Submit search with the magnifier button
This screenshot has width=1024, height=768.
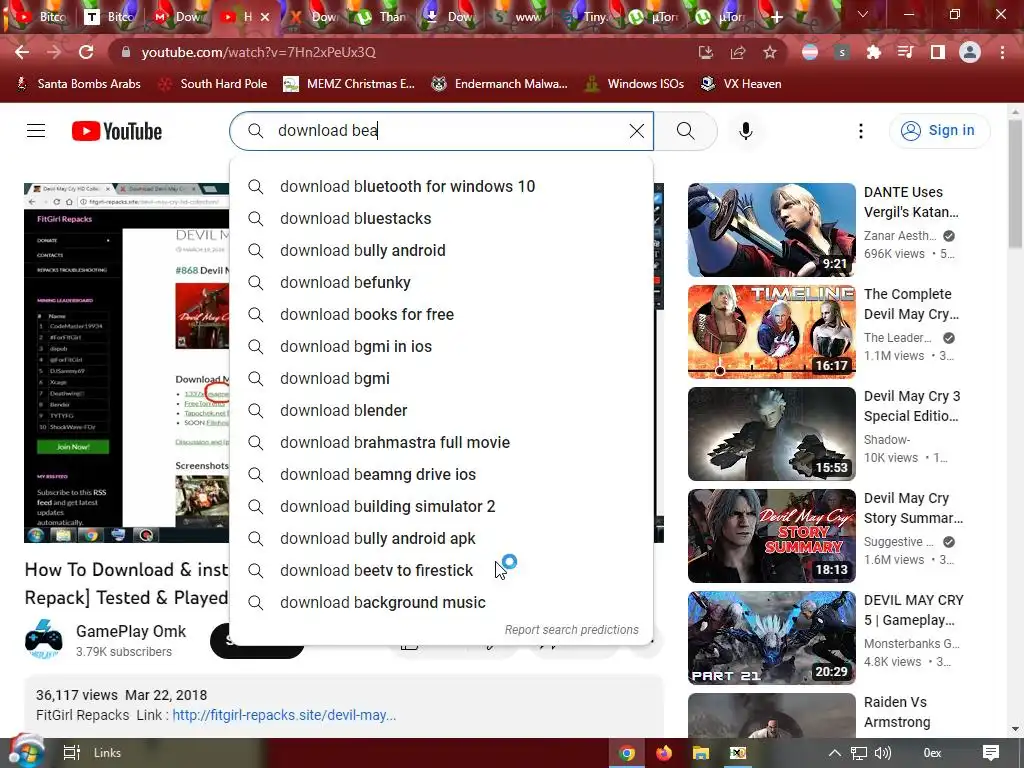pos(686,131)
